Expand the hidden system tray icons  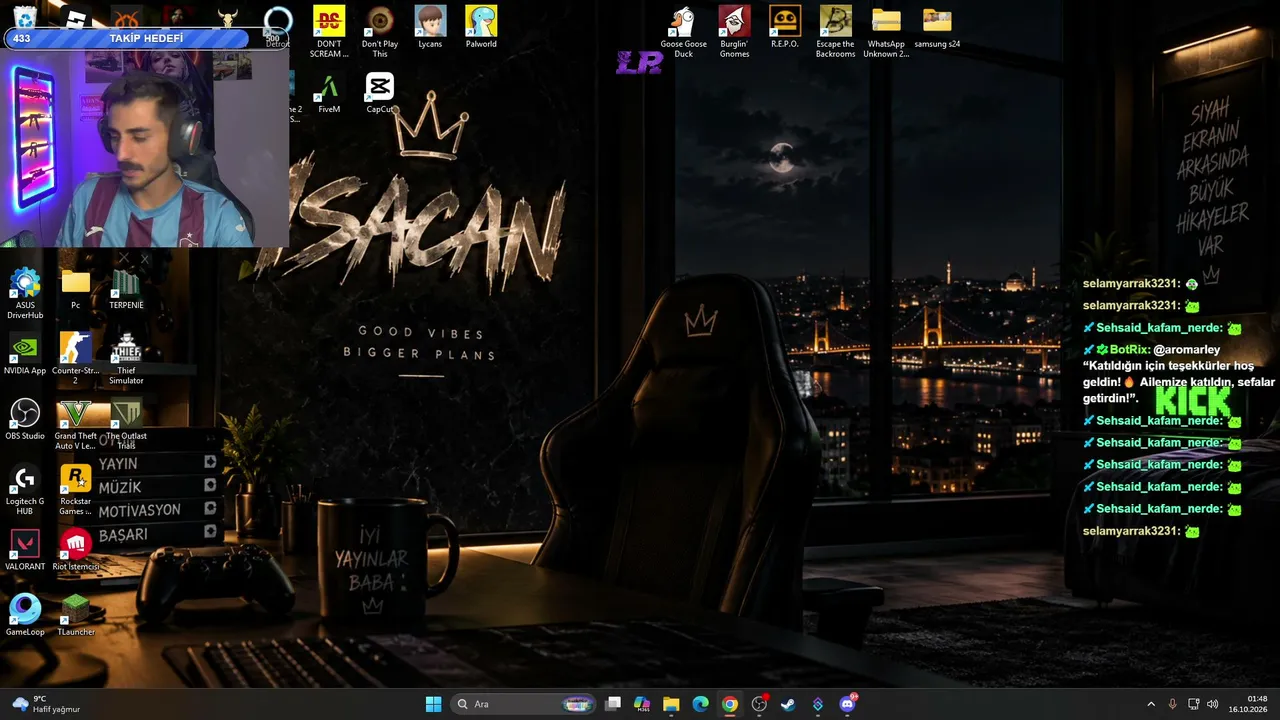click(1151, 704)
